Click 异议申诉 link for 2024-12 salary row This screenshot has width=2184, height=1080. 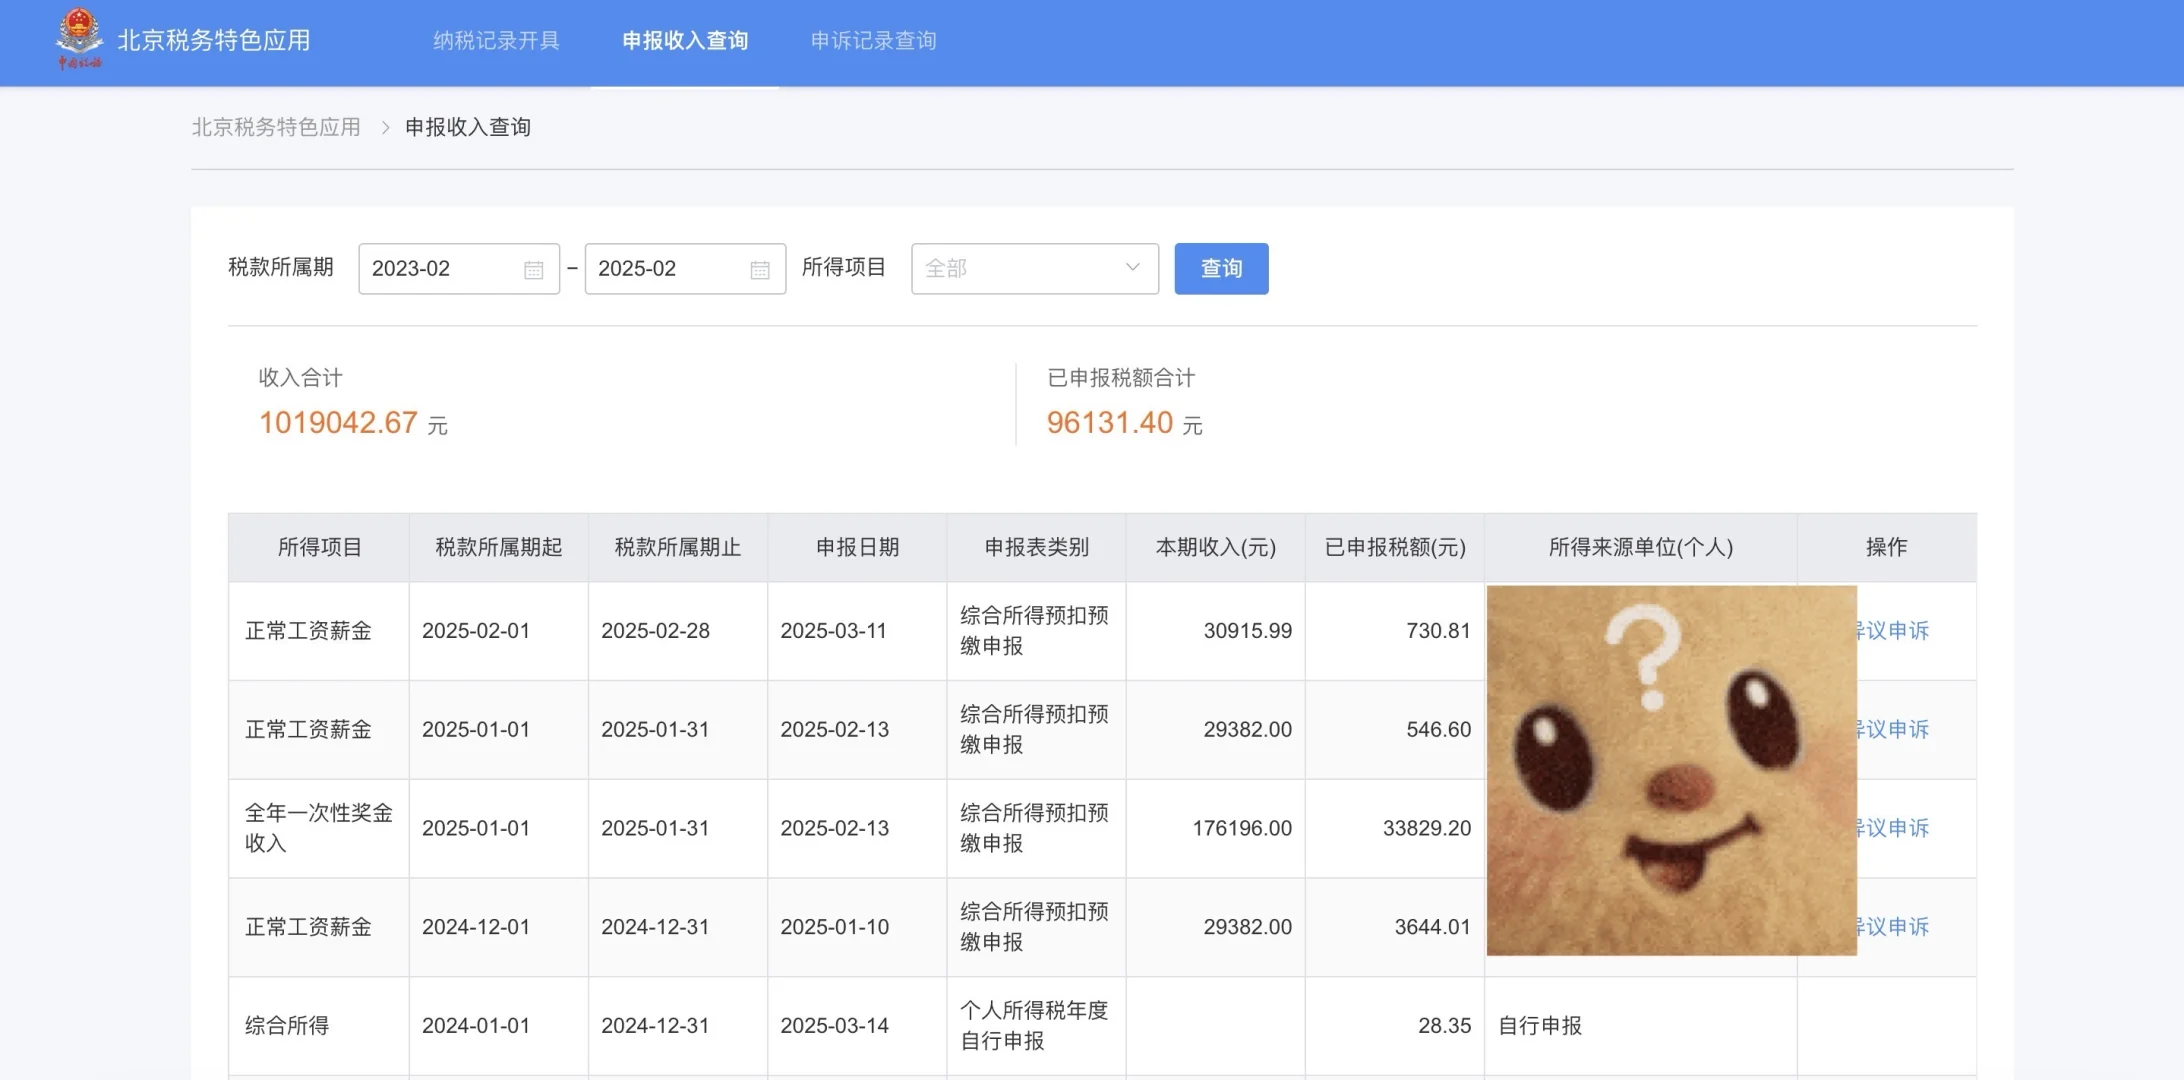tap(1893, 927)
